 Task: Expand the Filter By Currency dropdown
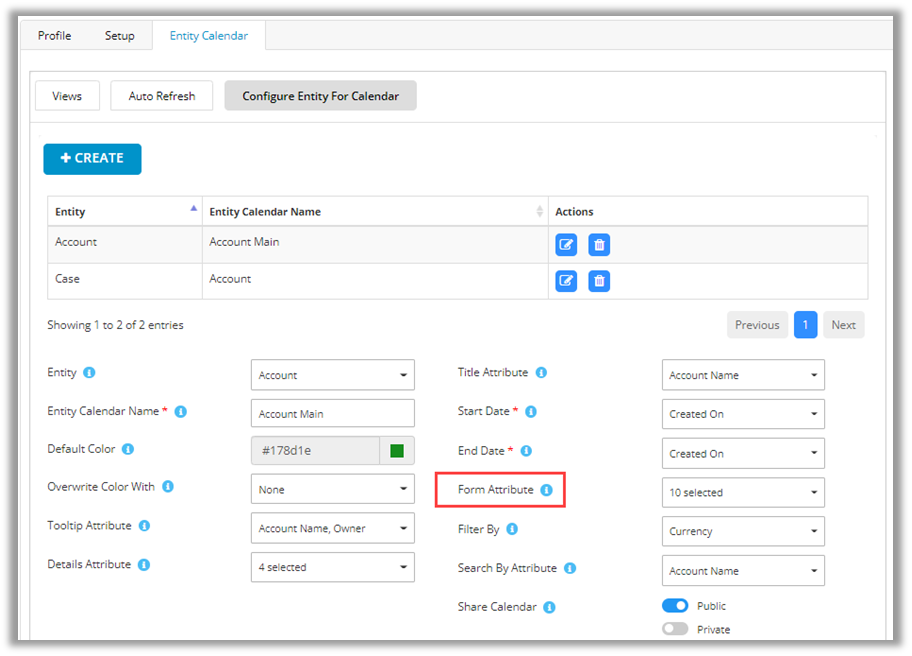tap(743, 531)
